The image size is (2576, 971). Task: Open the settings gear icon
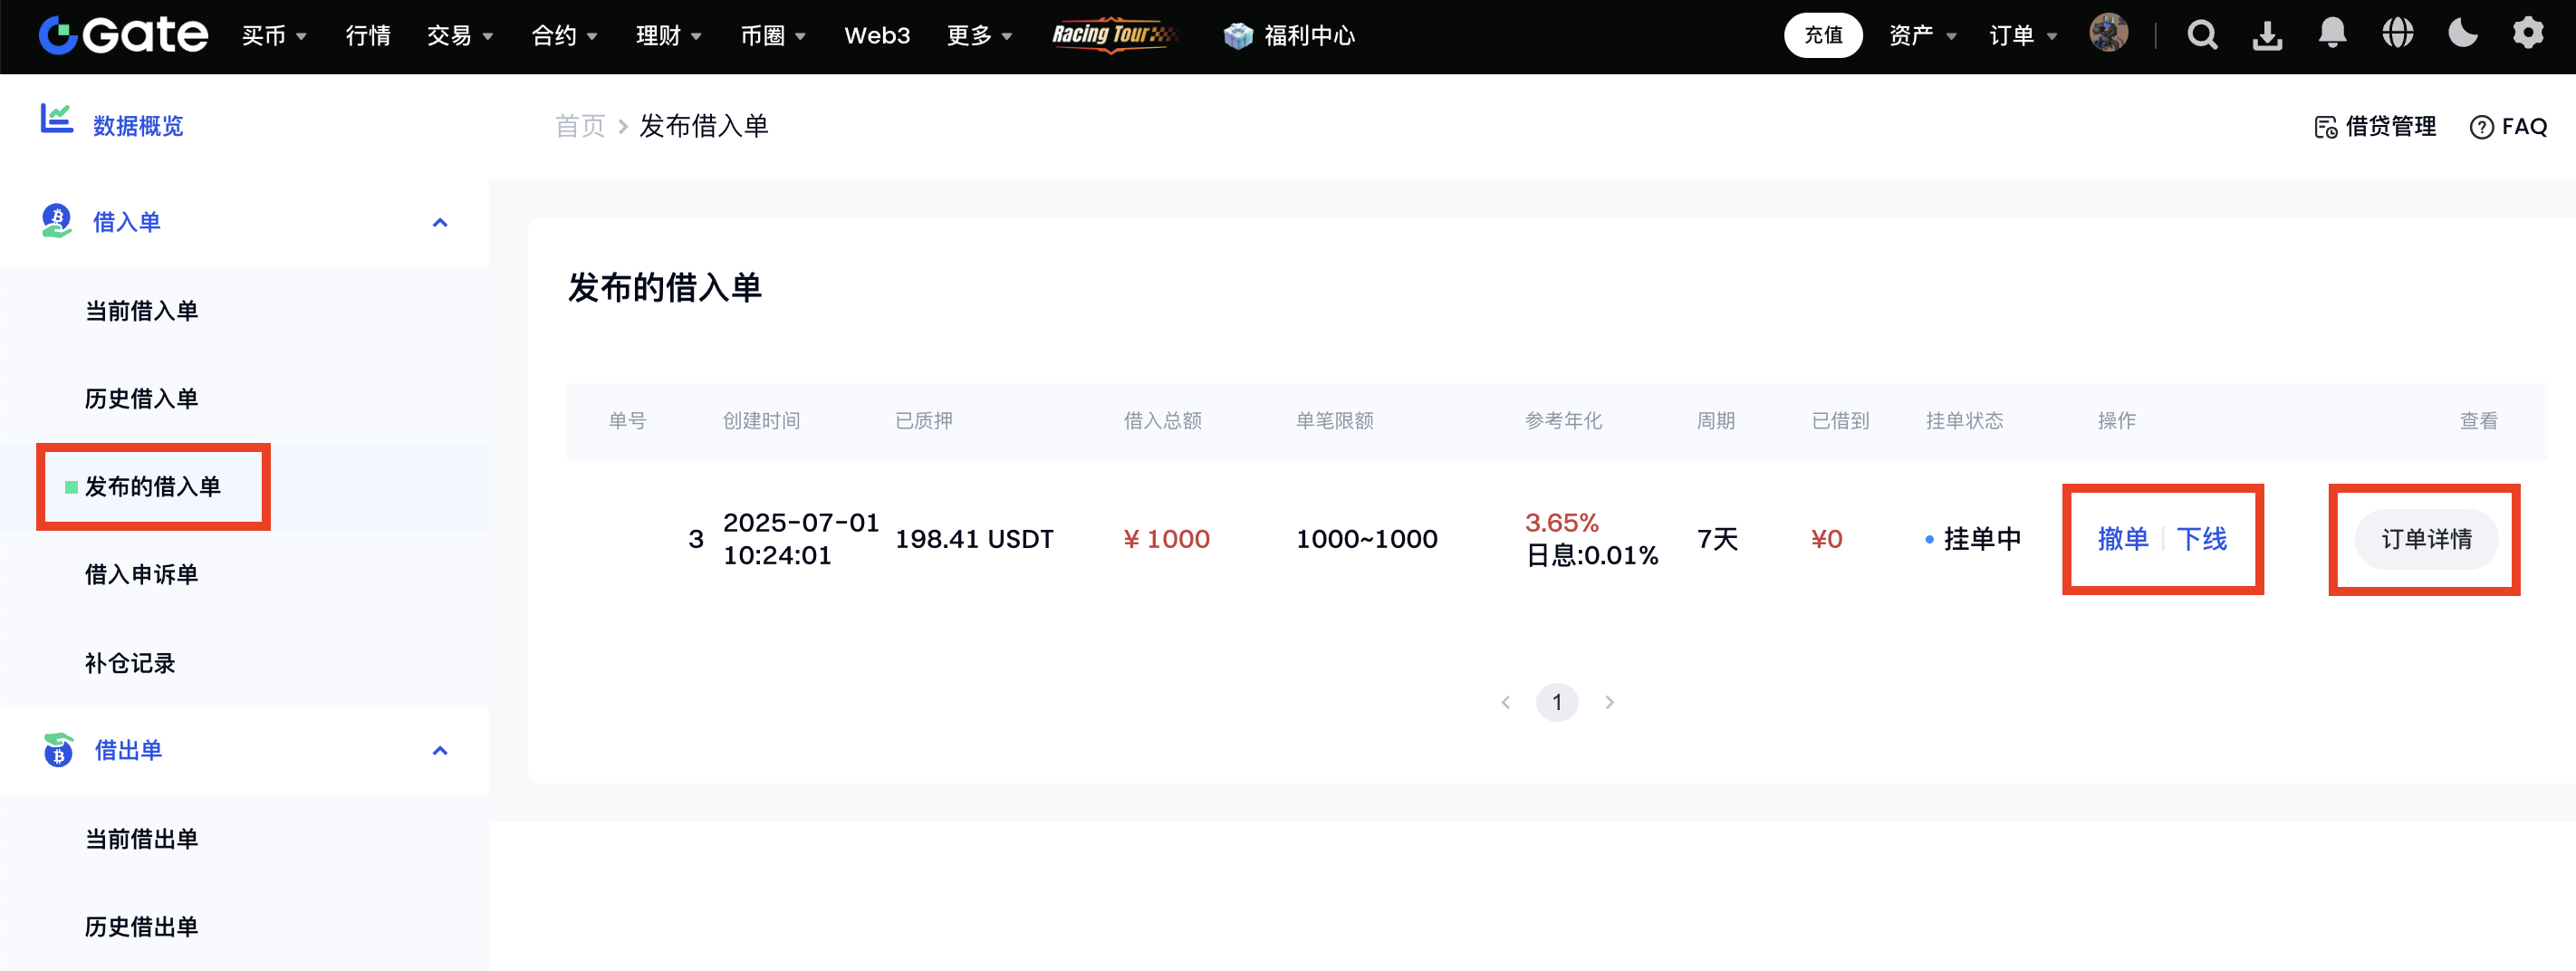coord(2527,34)
